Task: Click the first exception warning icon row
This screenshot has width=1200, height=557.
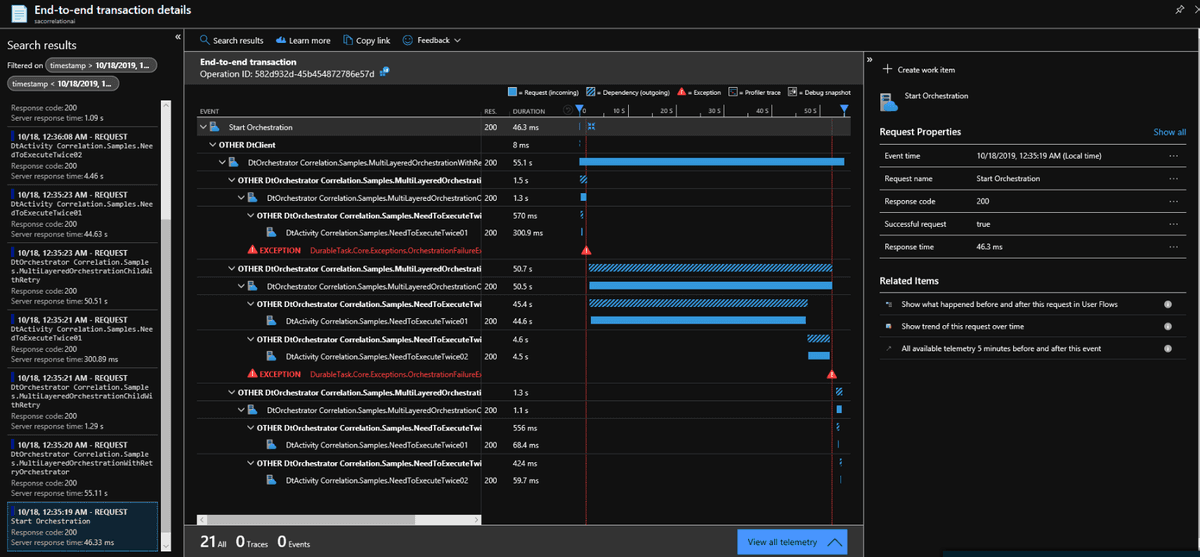Action: coord(253,250)
